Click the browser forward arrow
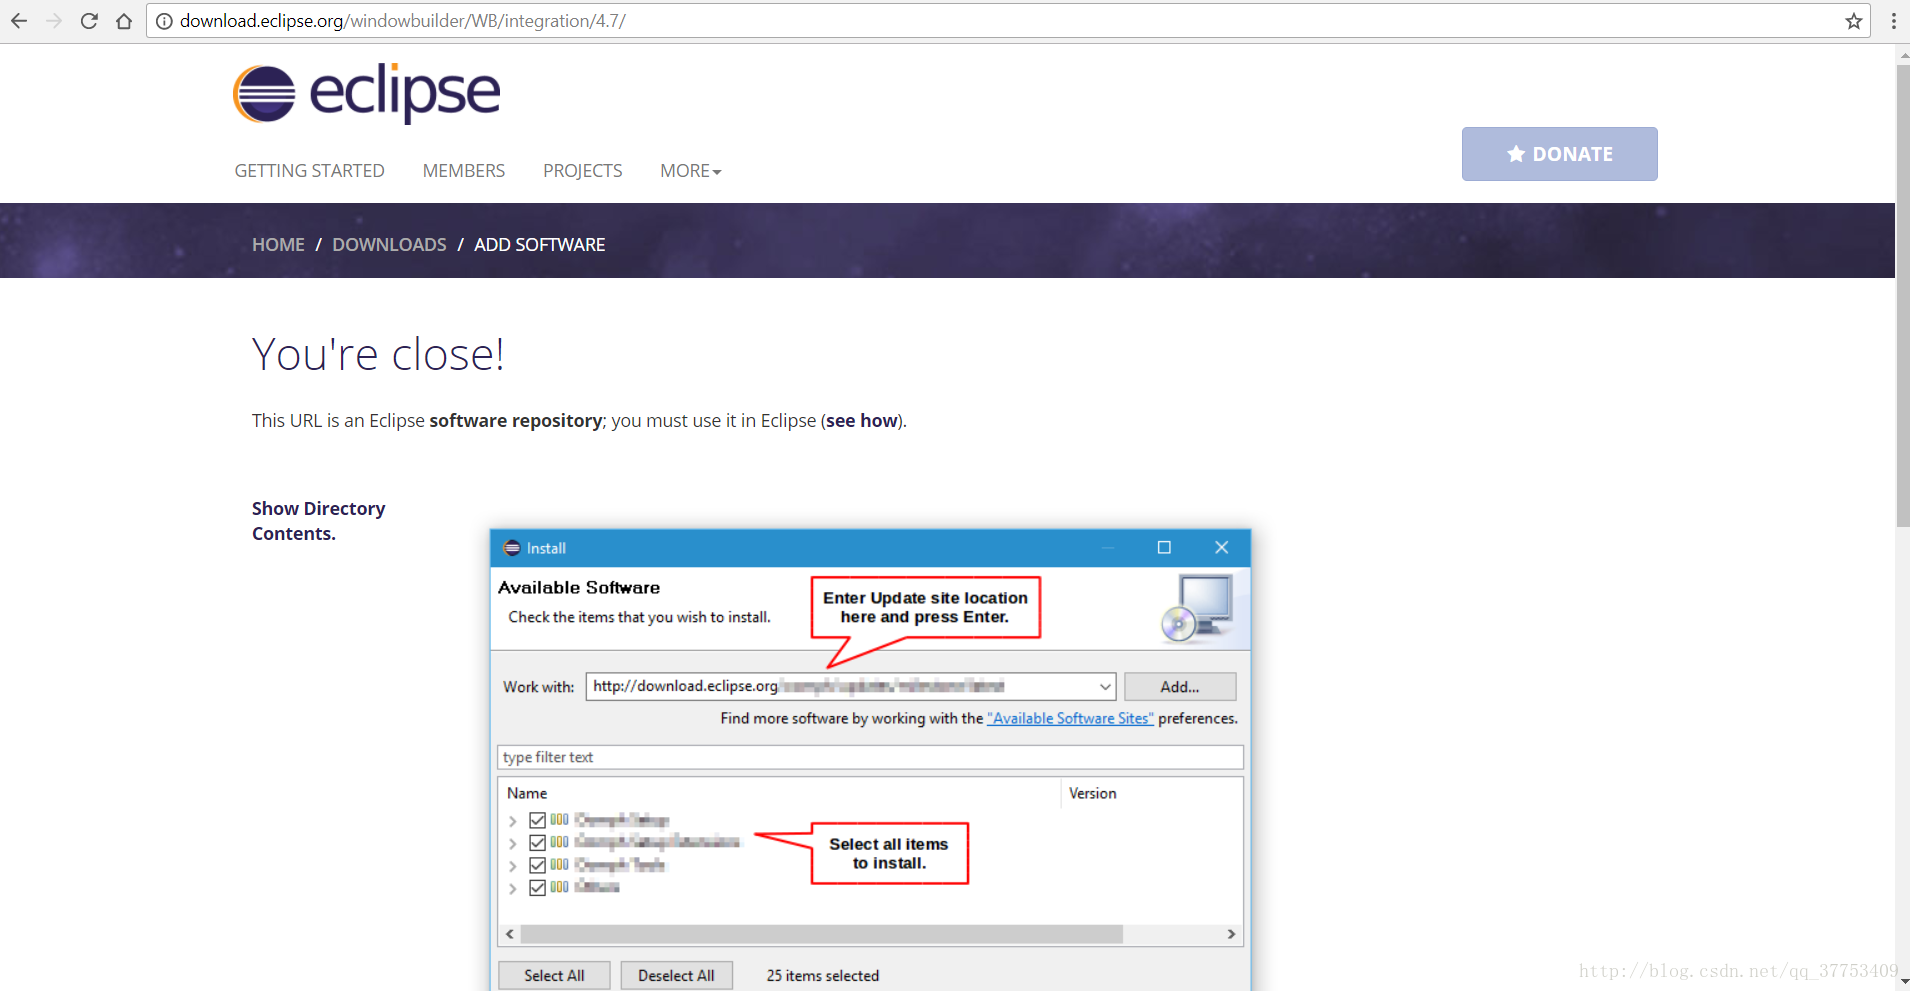Image resolution: width=1910 pixels, height=991 pixels. tap(54, 21)
